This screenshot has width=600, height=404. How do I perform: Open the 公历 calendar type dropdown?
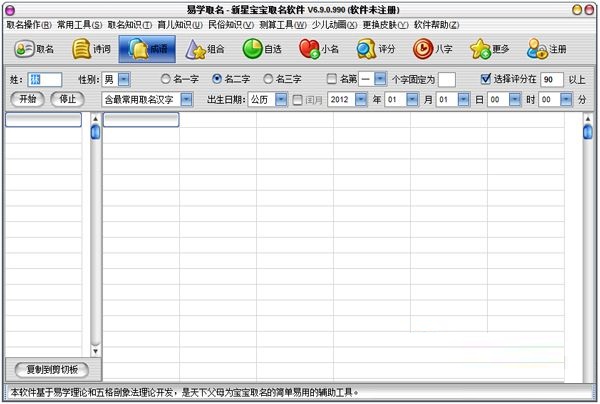pyautogui.click(x=281, y=100)
